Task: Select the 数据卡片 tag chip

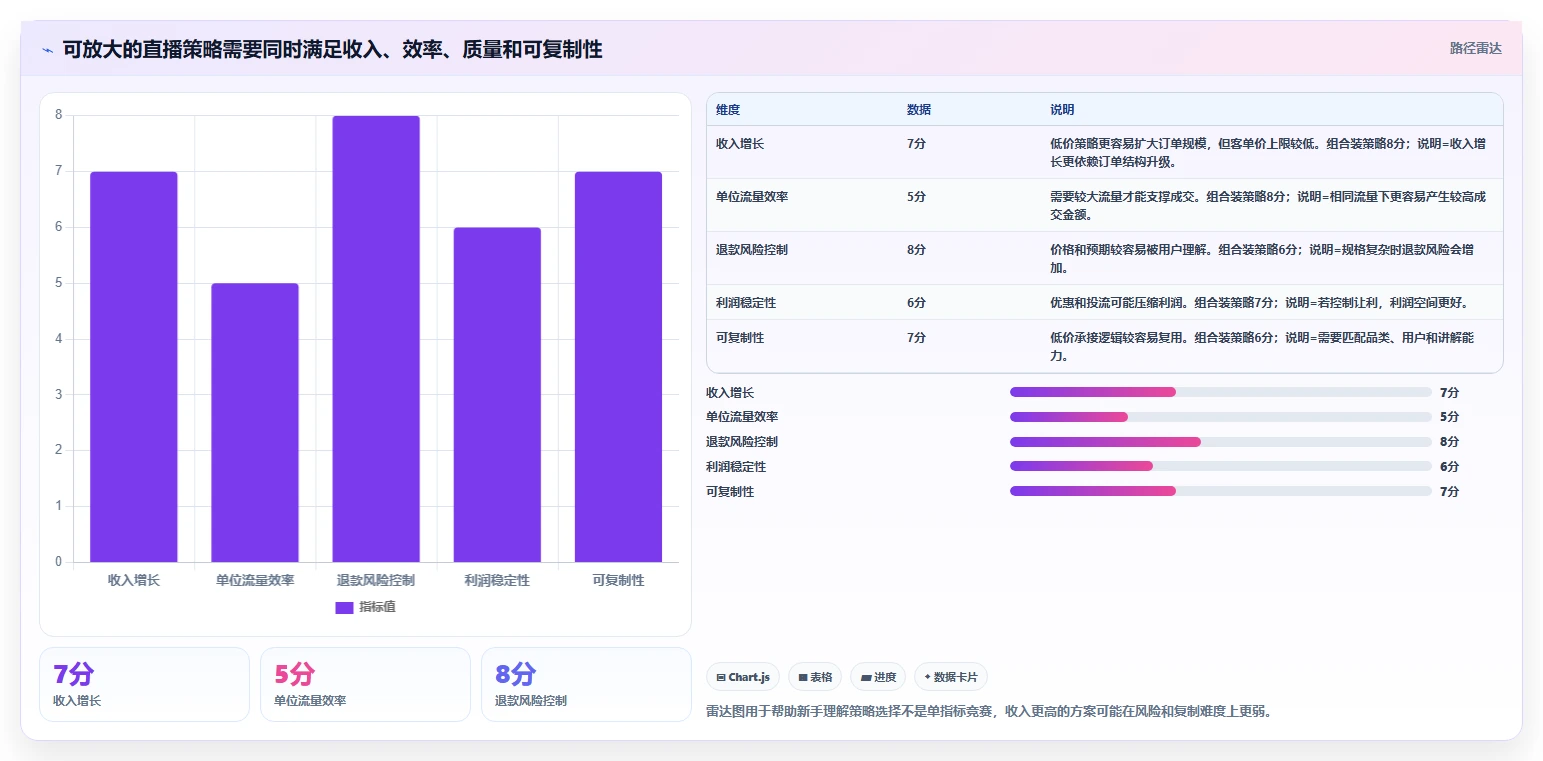Action: [951, 677]
